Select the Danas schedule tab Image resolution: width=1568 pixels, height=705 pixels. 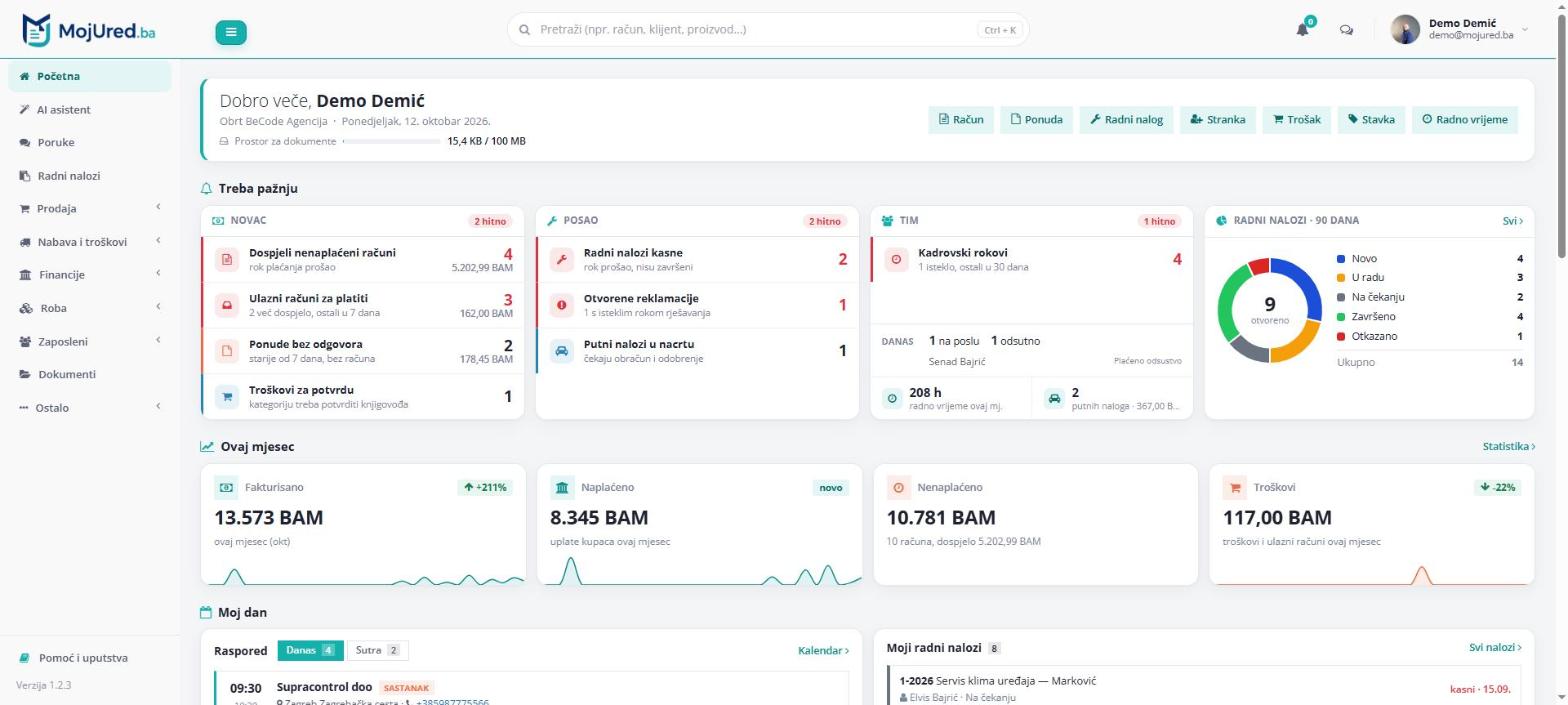310,651
